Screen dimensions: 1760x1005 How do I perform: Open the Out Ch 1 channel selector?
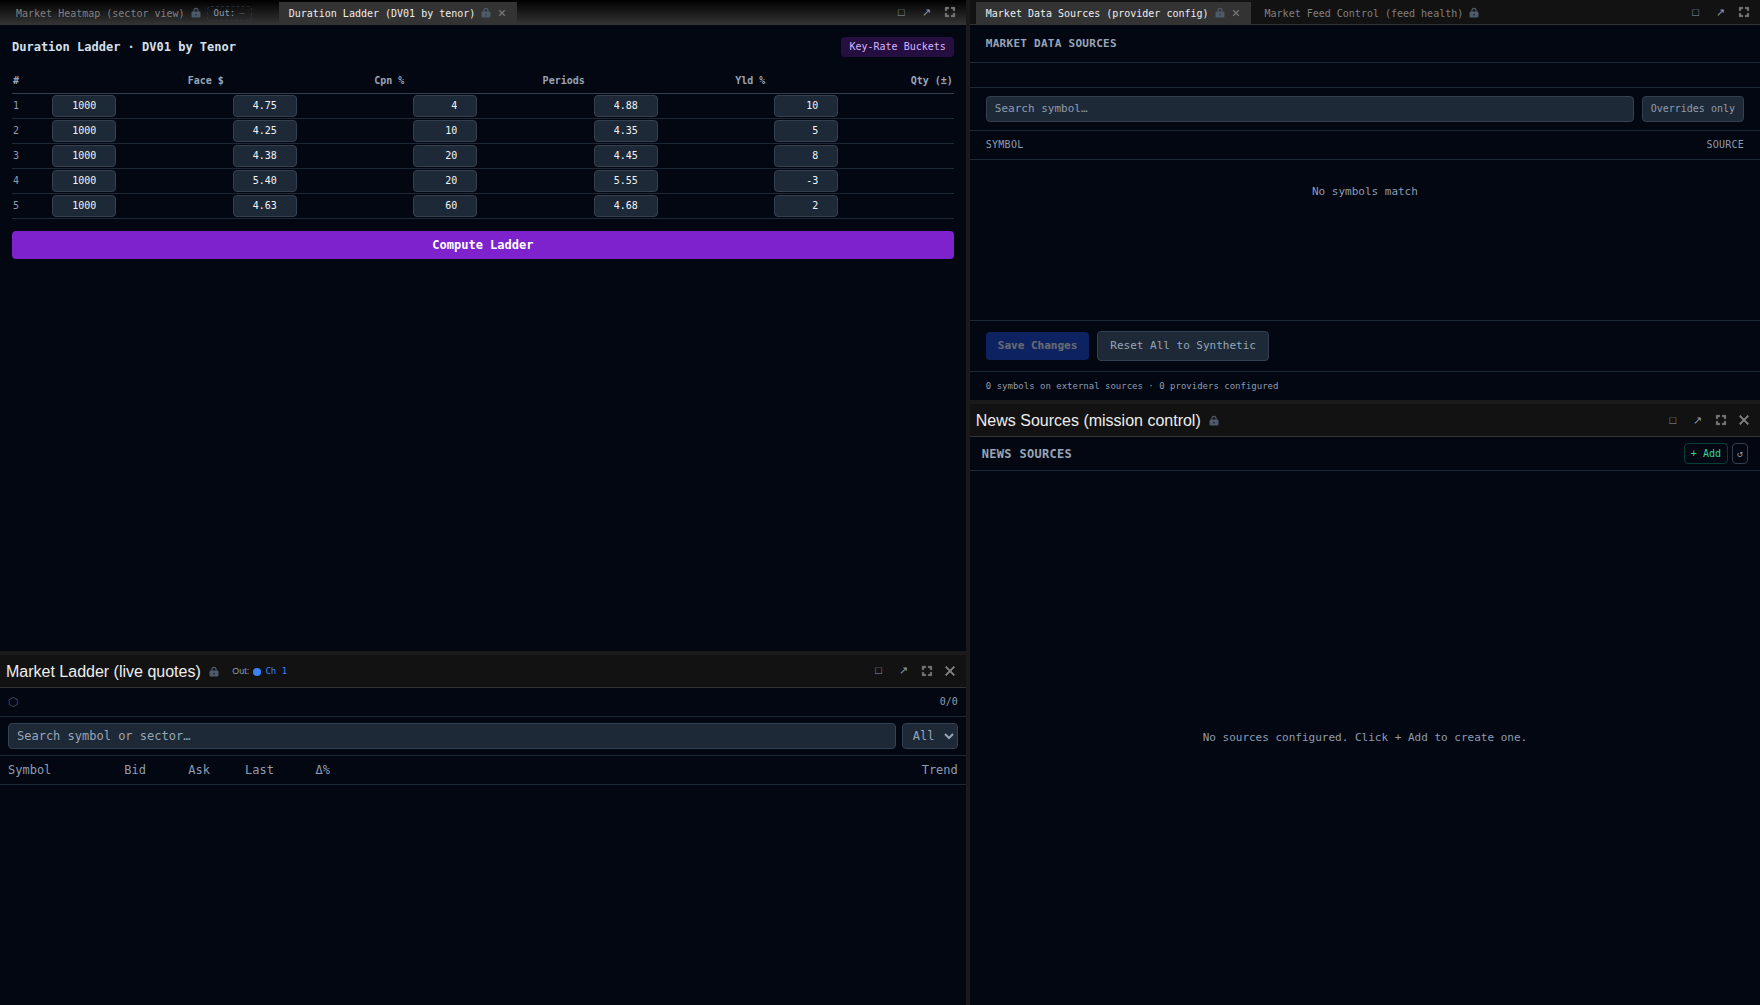pyautogui.click(x=260, y=672)
